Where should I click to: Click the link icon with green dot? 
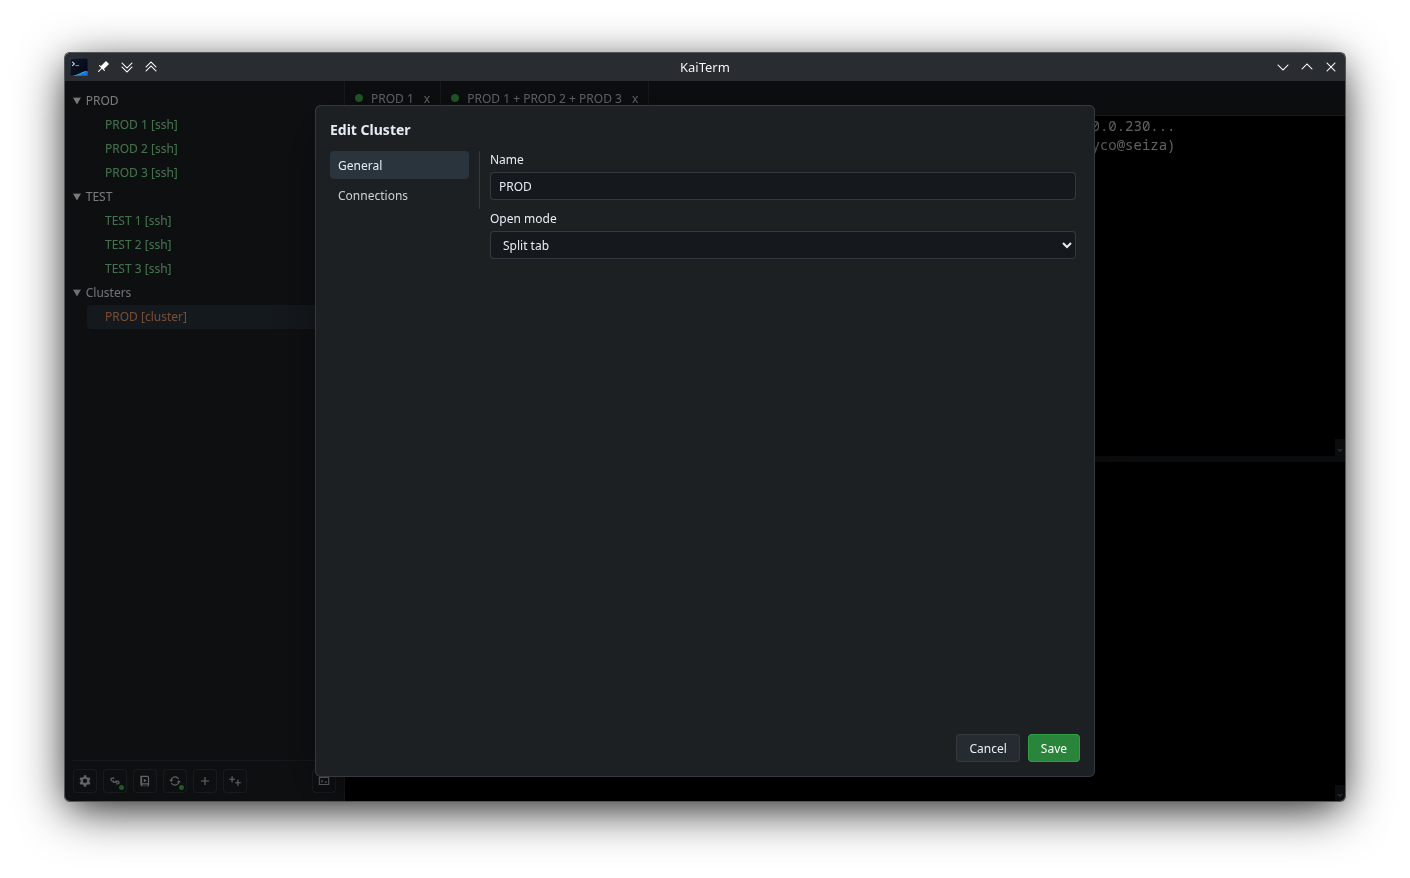click(115, 781)
